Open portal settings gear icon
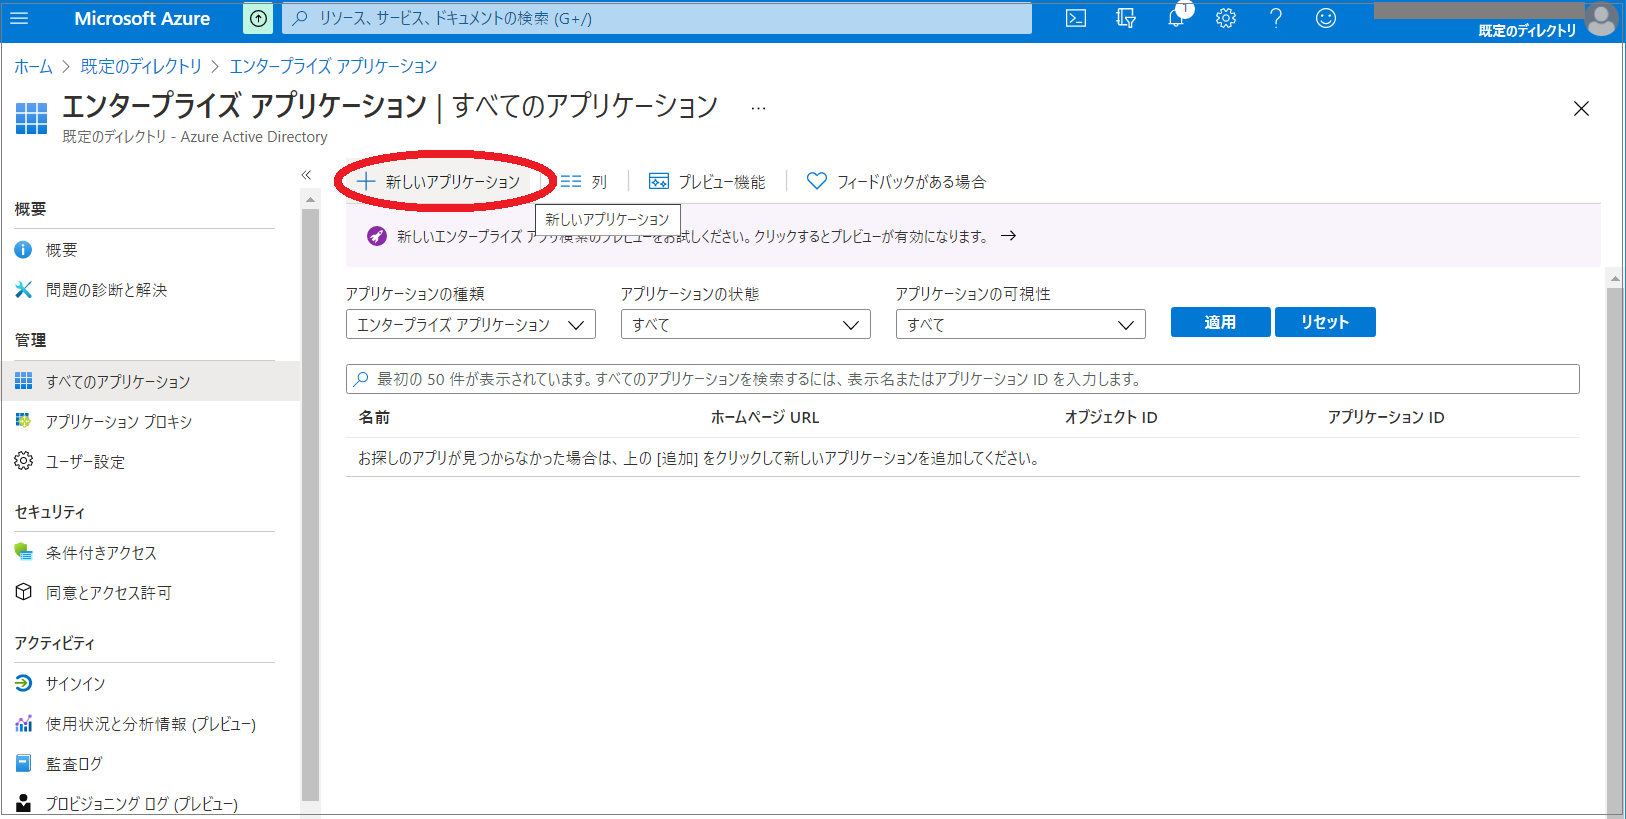Viewport: 1626px width, 819px height. coord(1226,18)
